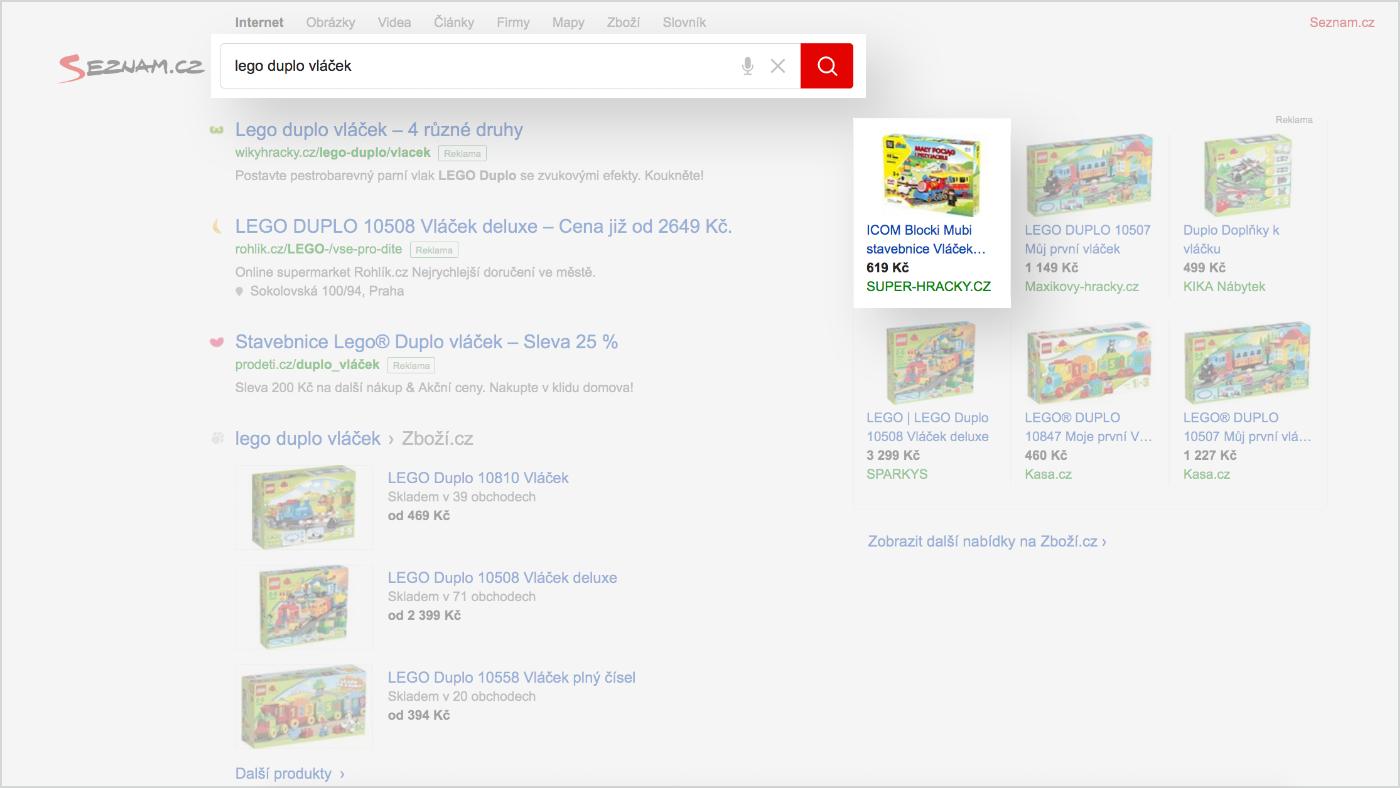The height and width of the screenshot is (788, 1400).
Task: Click ICOM Blocki Mubi product image
Action: [x=931, y=175]
